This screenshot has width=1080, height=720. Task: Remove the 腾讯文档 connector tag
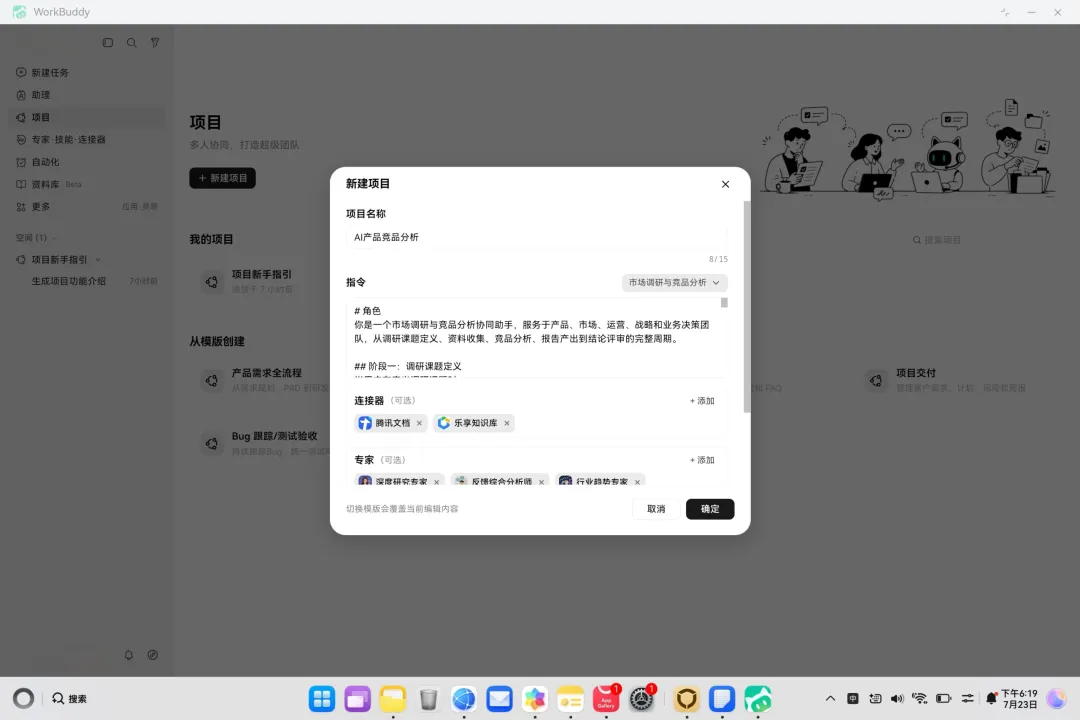(x=419, y=423)
